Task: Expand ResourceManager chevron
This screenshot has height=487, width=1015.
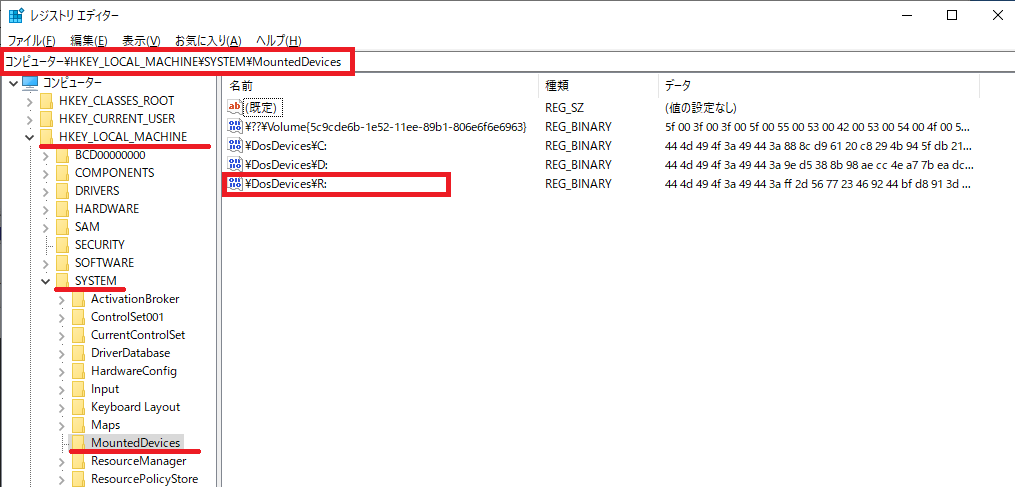Action: pos(61,461)
